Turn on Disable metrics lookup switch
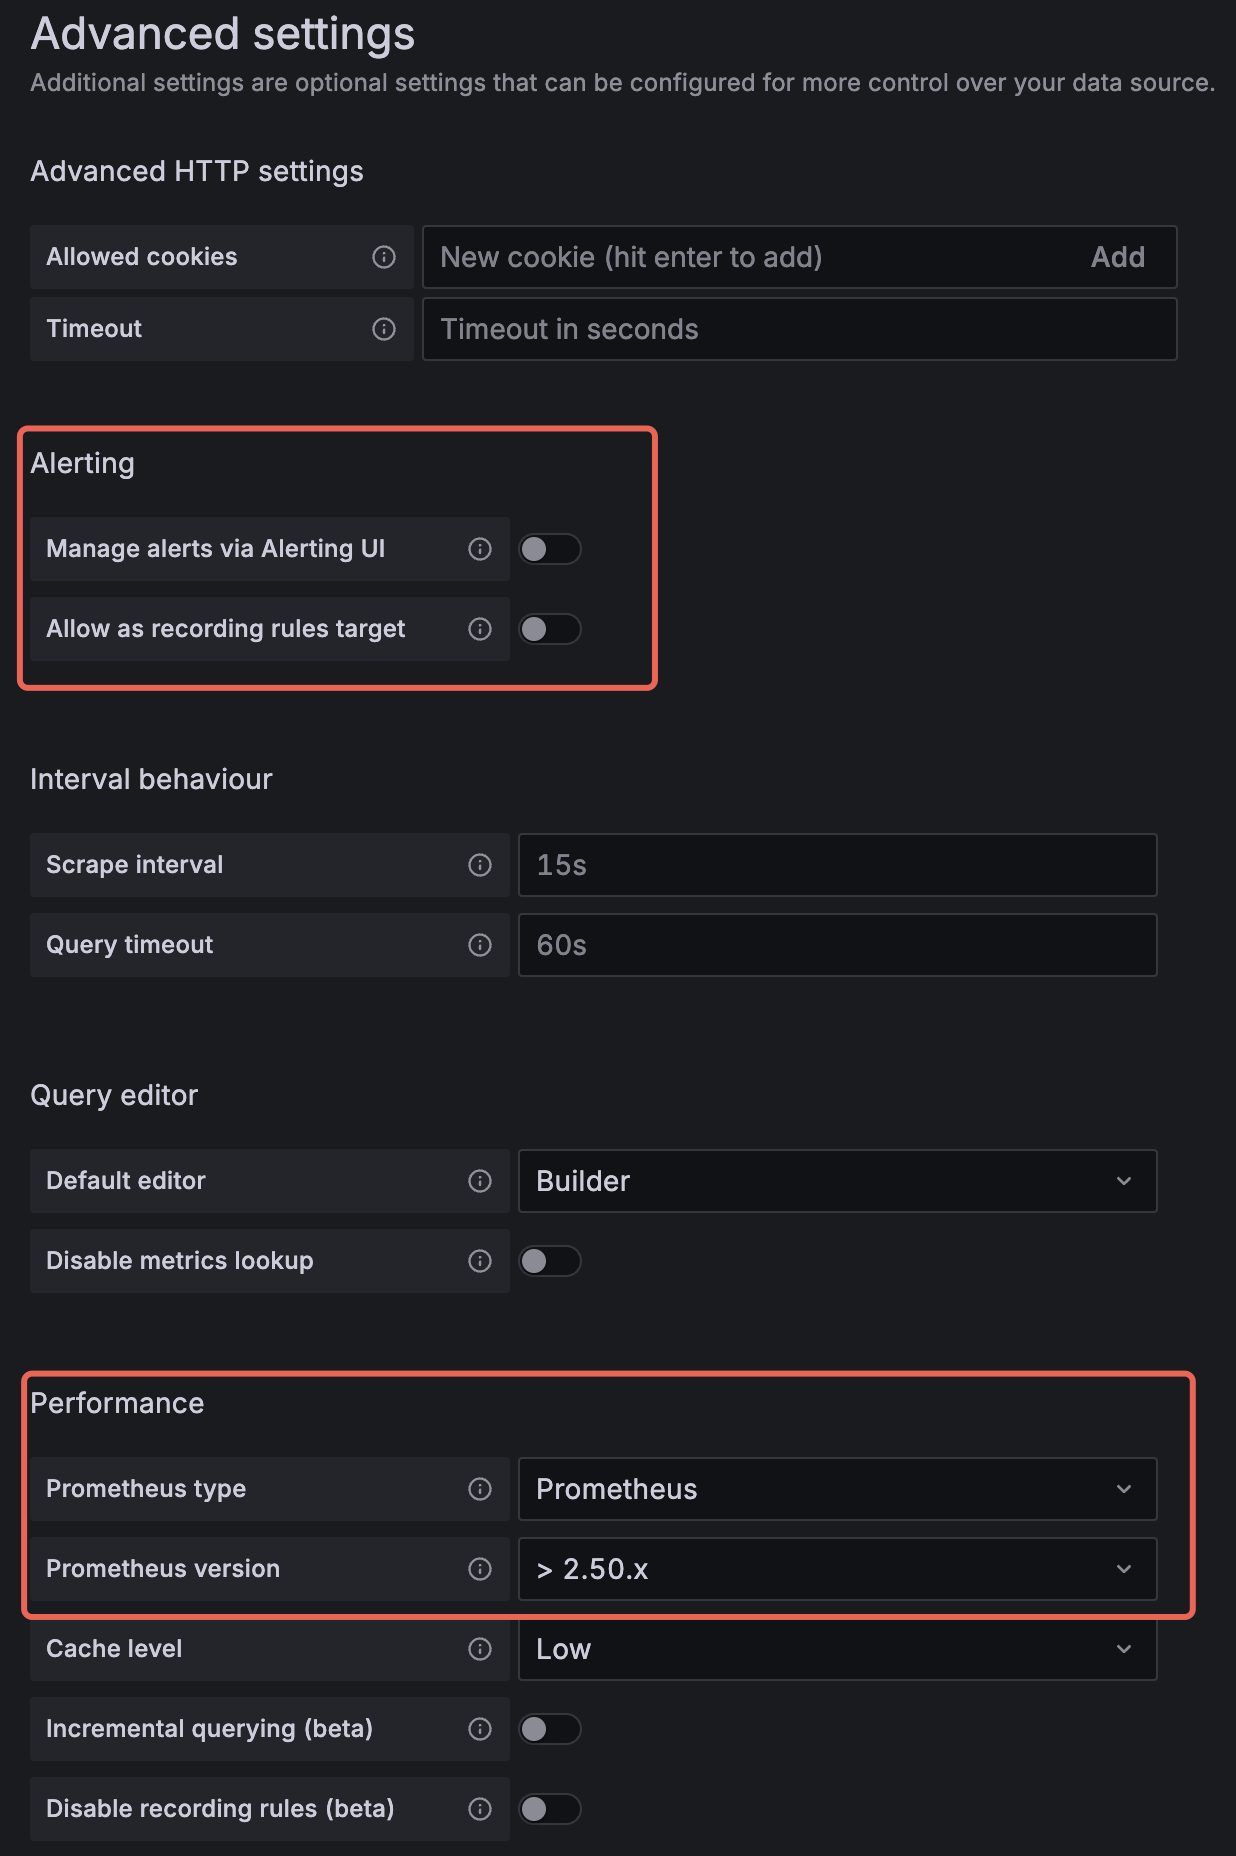Viewport: 1236px width, 1856px height. [549, 1261]
